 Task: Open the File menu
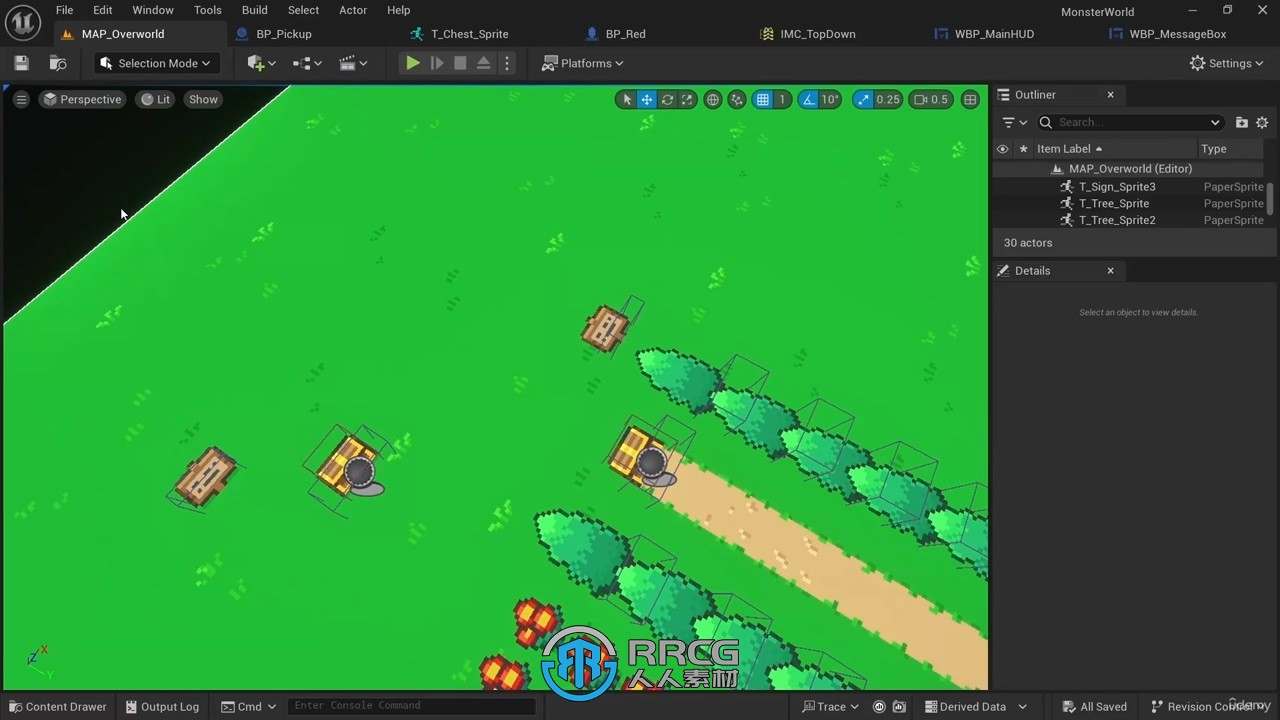64,10
